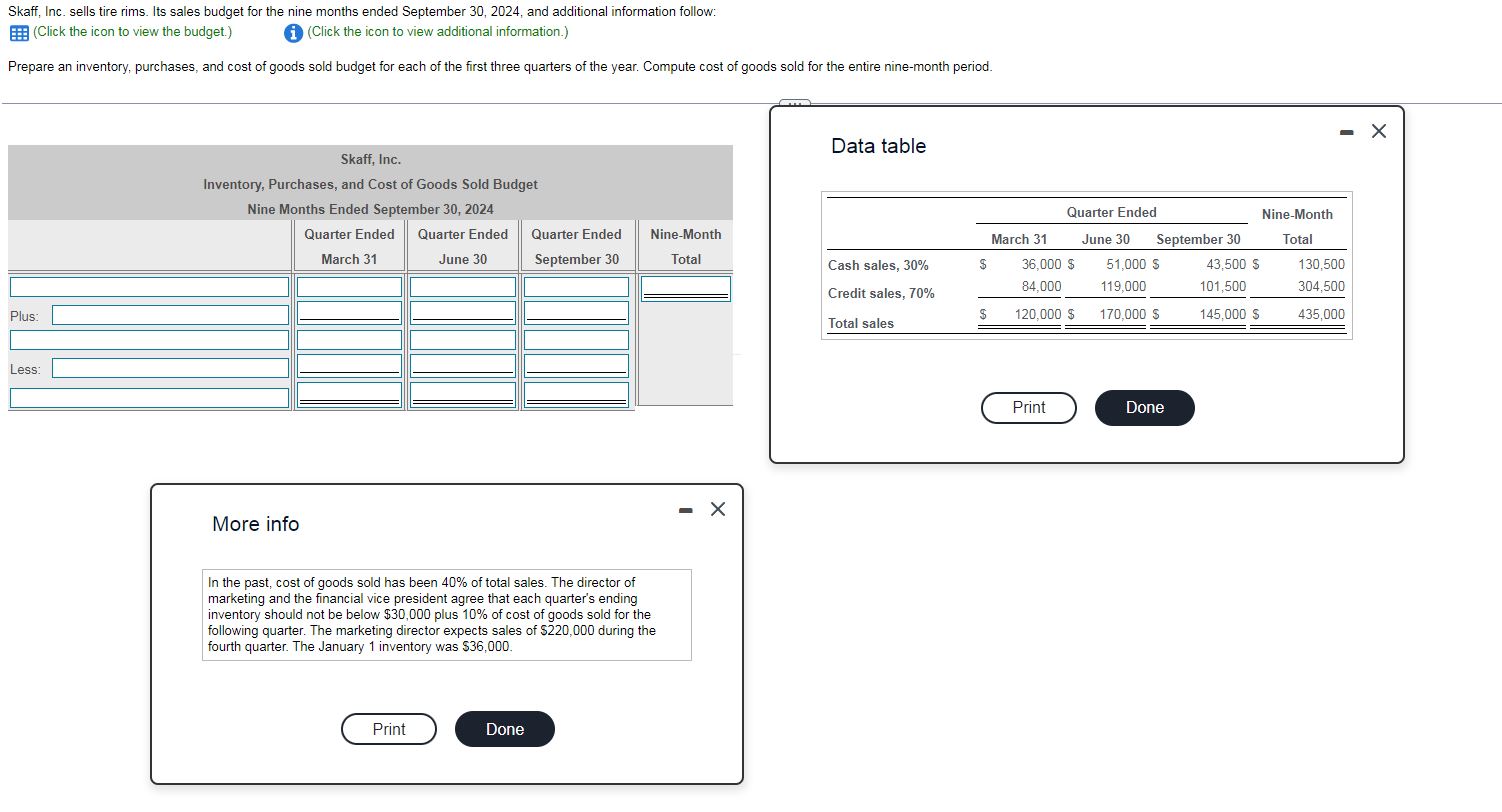This screenshot has width=1502, height=812.
Task: Select the first row June 30 amount field
Action: [x=463, y=287]
